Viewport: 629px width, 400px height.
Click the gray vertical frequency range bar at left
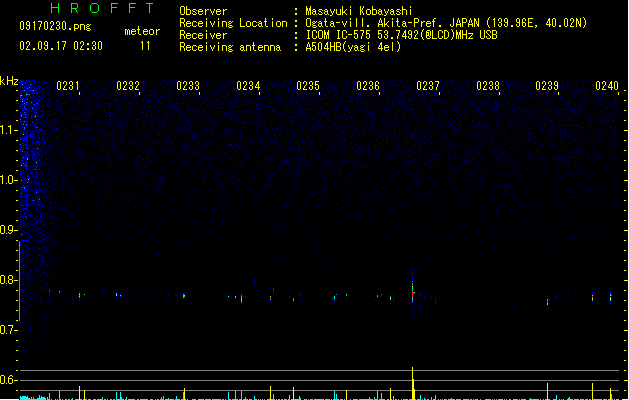(x=19, y=281)
